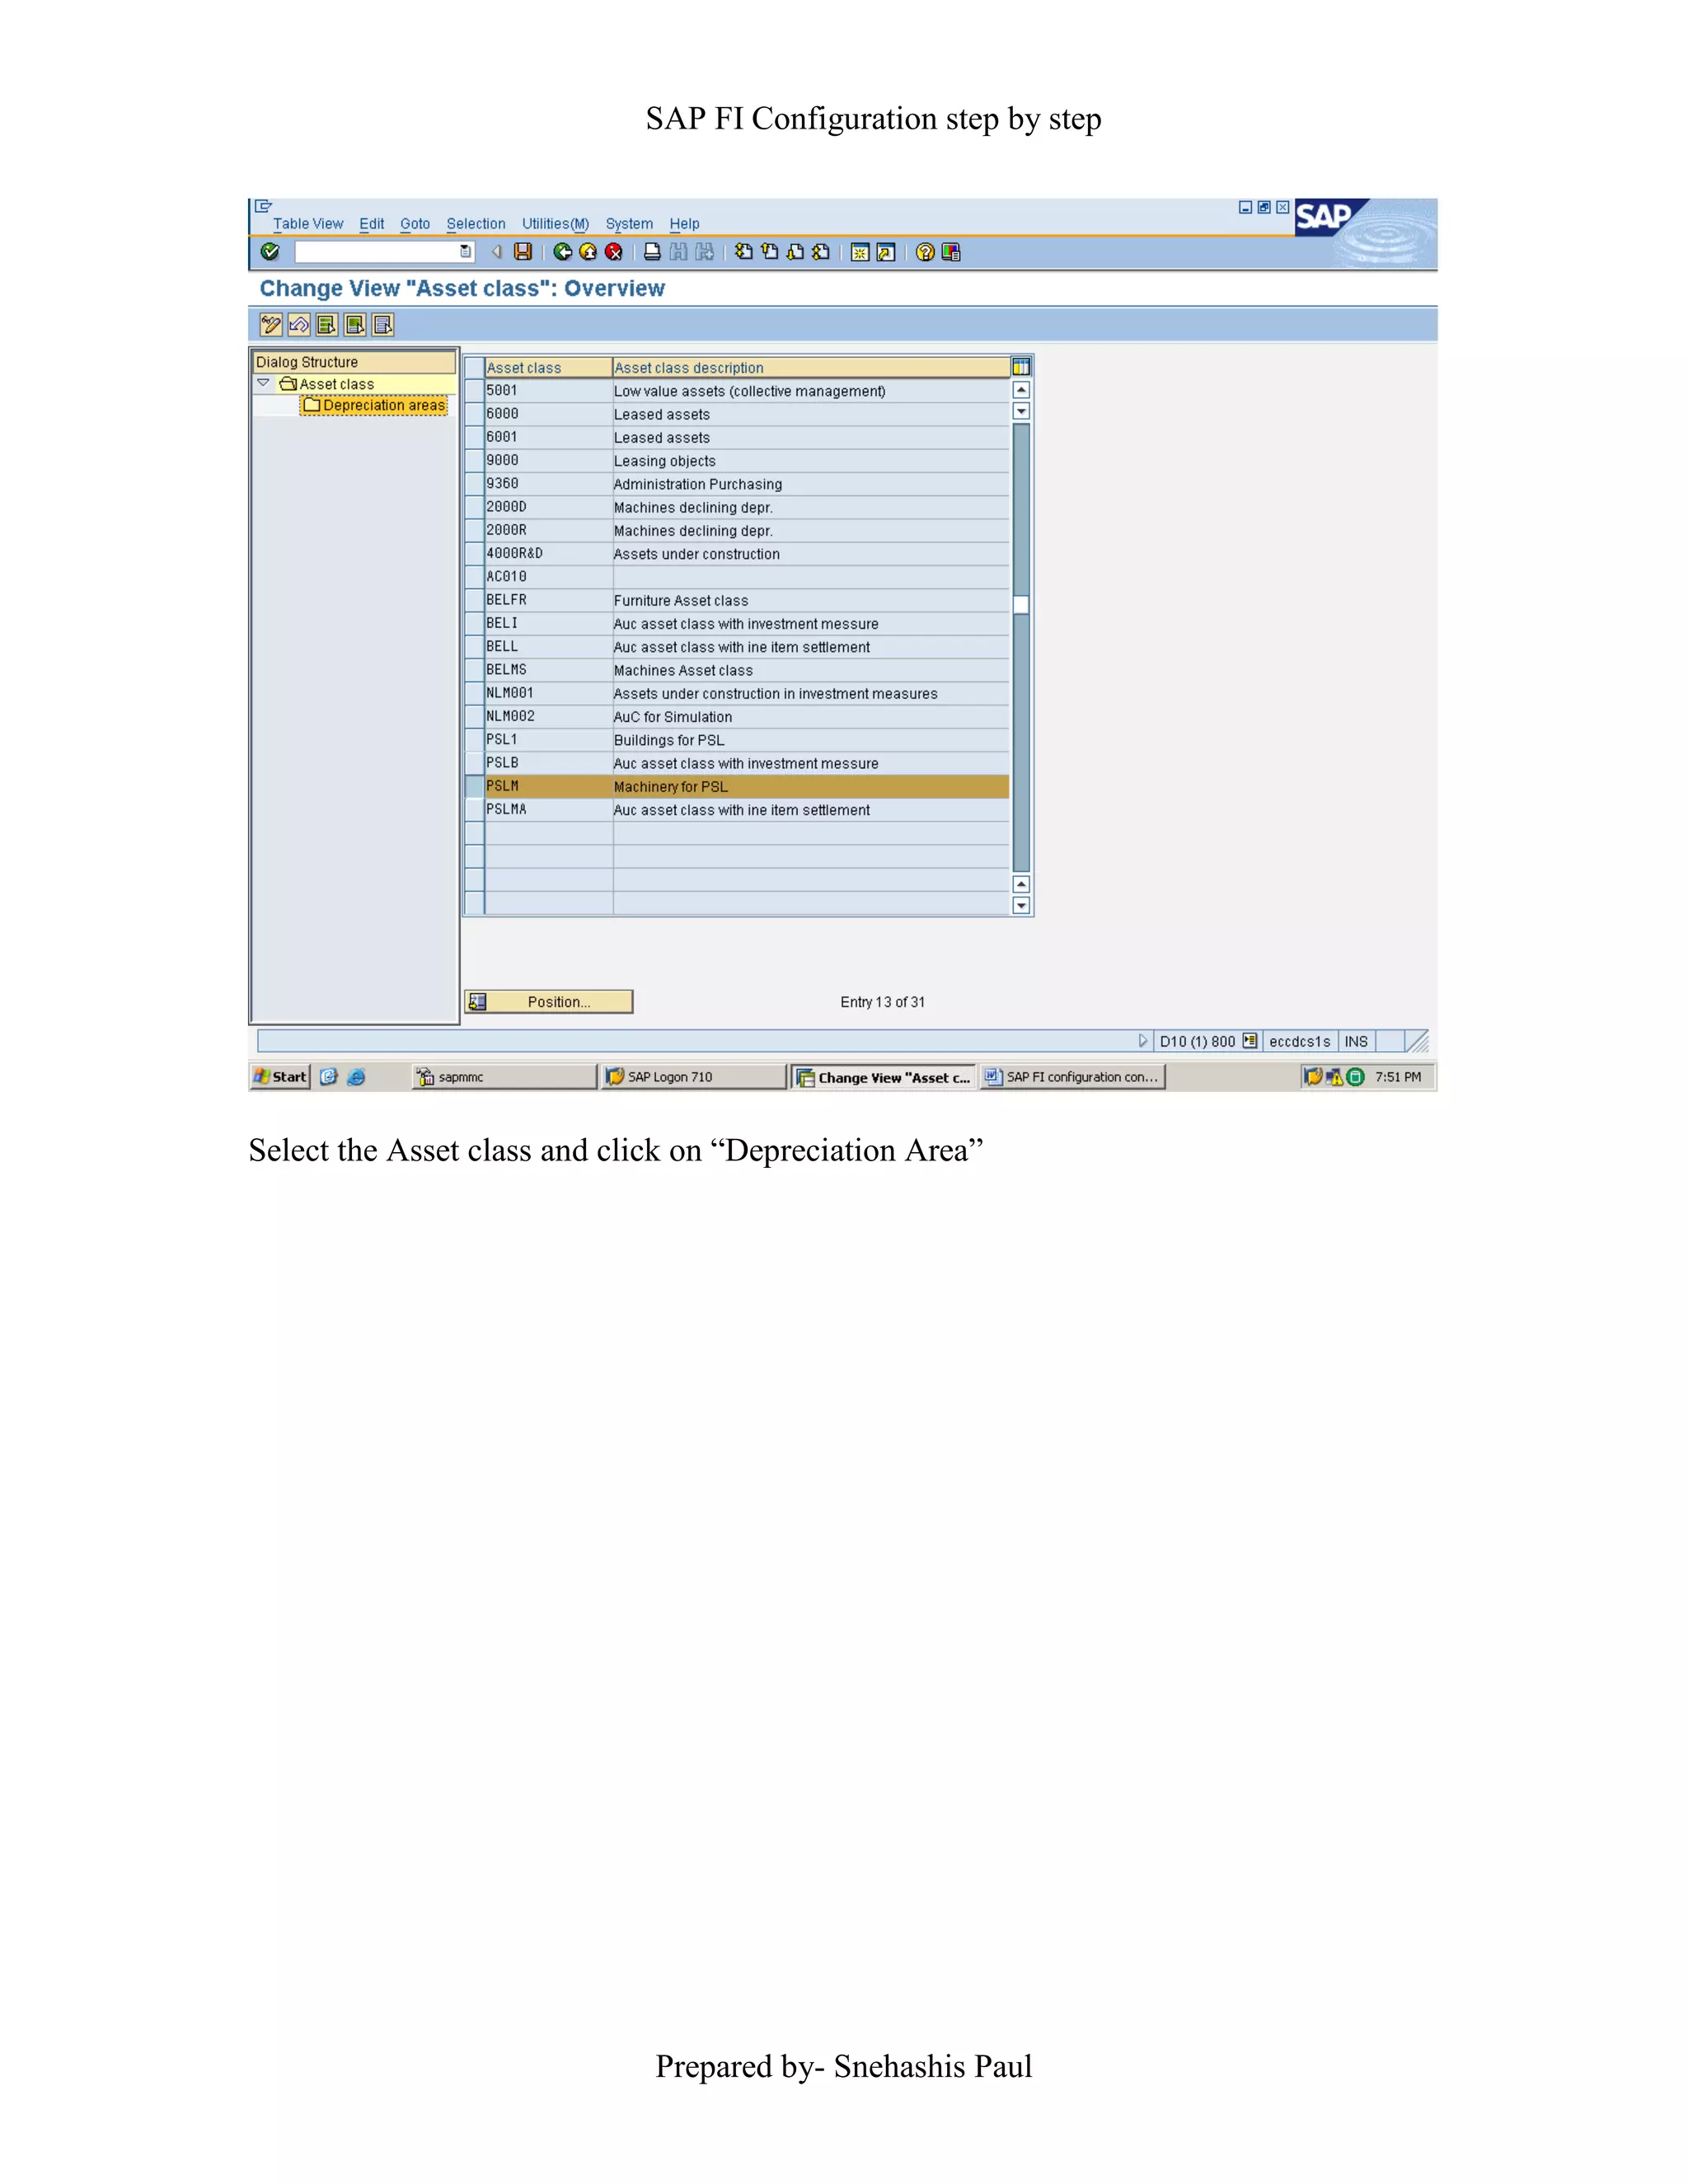Open the System menu
Image resolution: width=1688 pixels, height=2184 pixels.
coord(629,224)
